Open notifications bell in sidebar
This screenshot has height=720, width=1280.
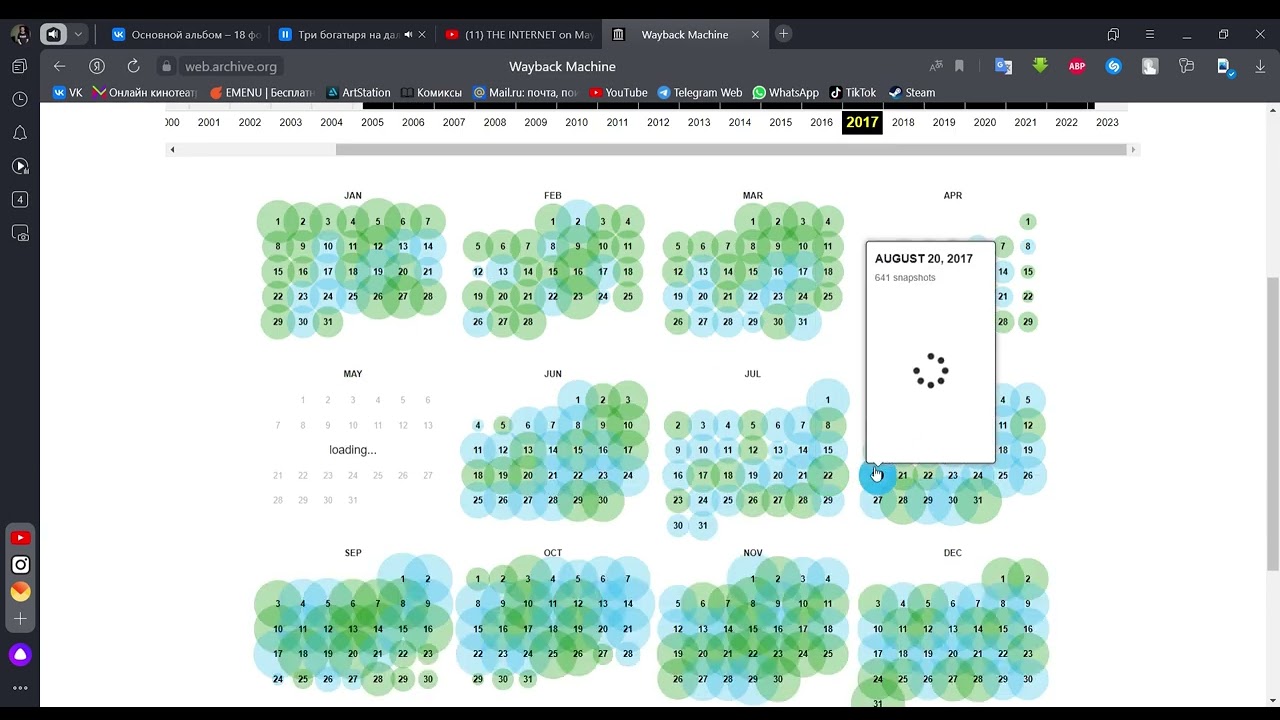[20, 133]
